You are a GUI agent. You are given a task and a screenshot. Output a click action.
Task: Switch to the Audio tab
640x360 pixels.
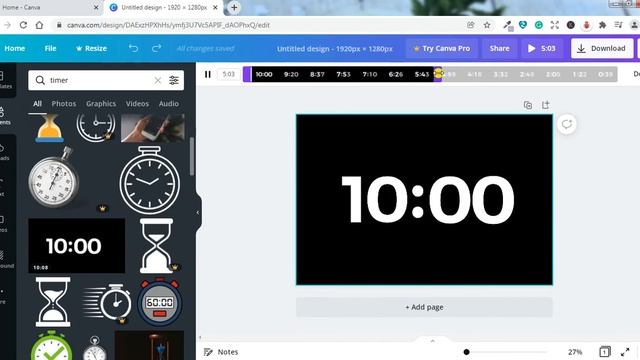click(x=169, y=104)
